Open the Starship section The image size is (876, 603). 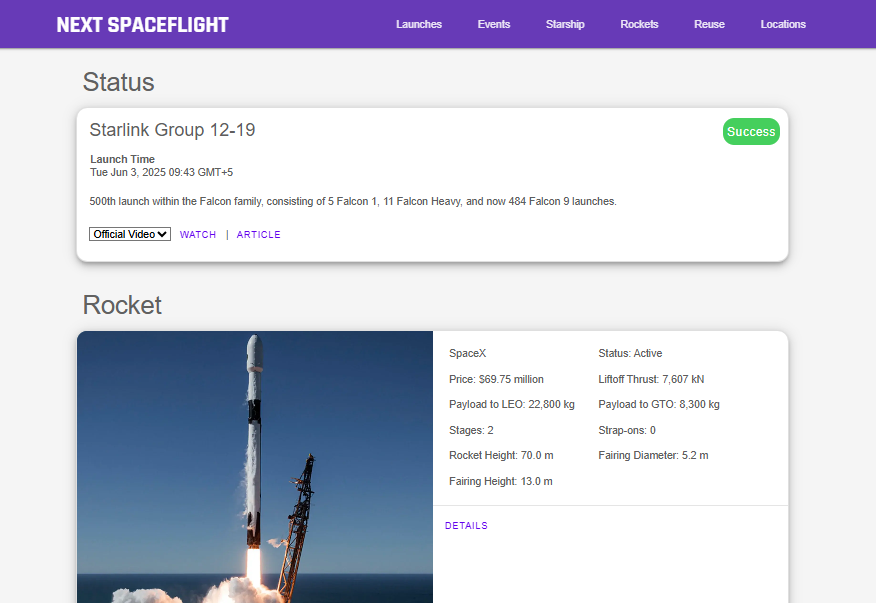[565, 24]
